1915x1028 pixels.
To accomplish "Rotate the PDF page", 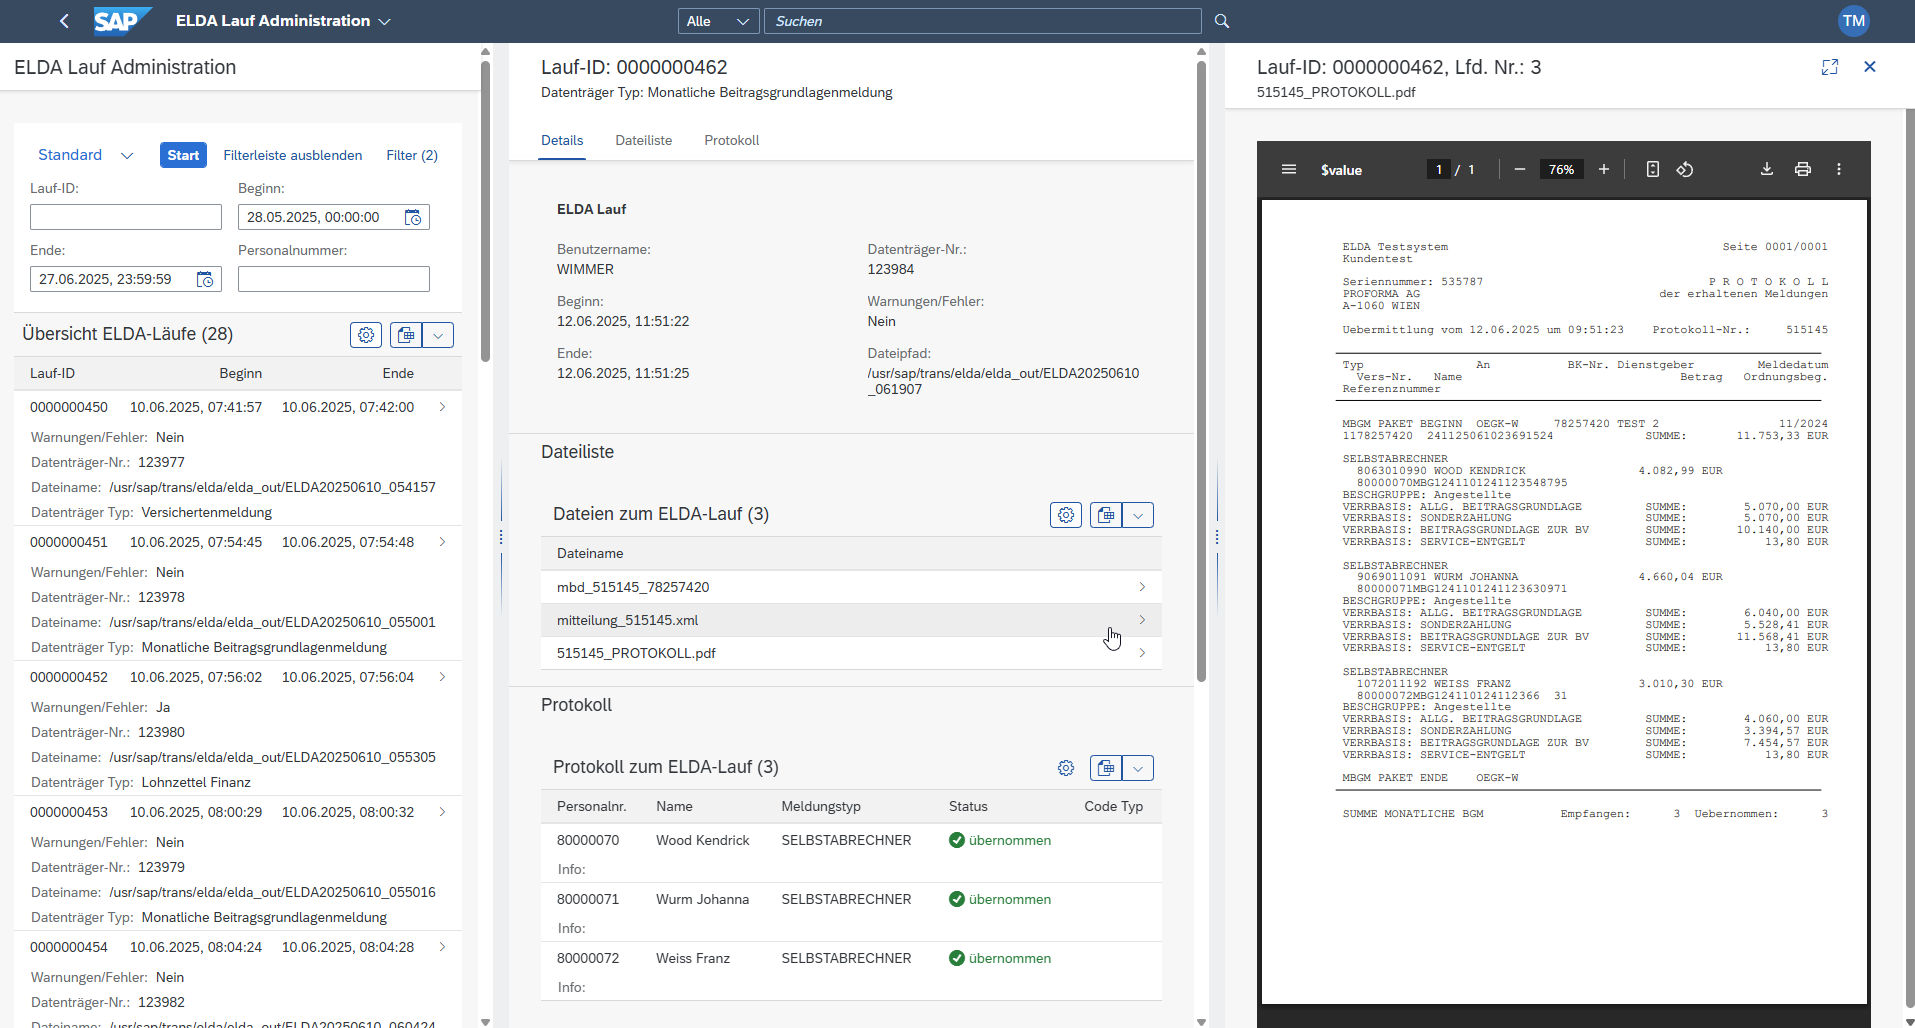I will (1685, 170).
